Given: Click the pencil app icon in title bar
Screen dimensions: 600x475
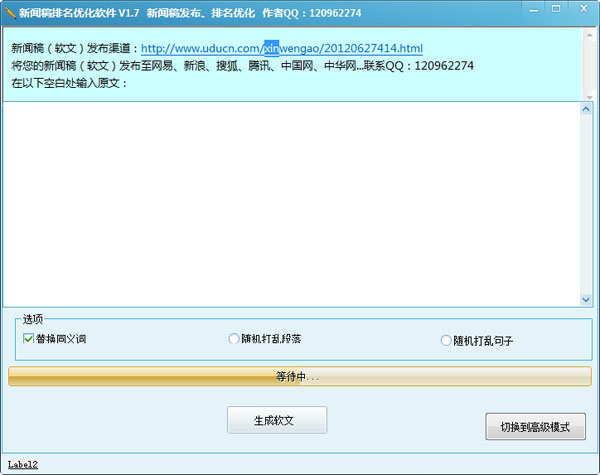Looking at the screenshot, I should (x=11, y=12).
